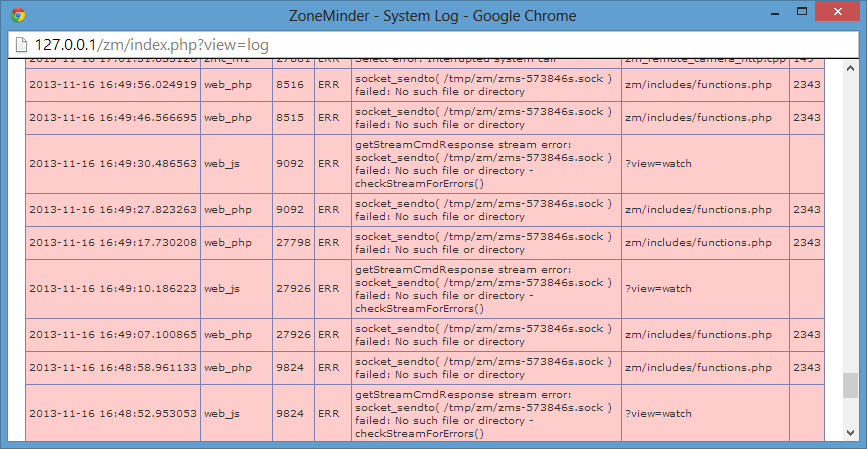
Task: Click zm/includes/functions.php in the 16:49:46 row
Action: (x=698, y=118)
